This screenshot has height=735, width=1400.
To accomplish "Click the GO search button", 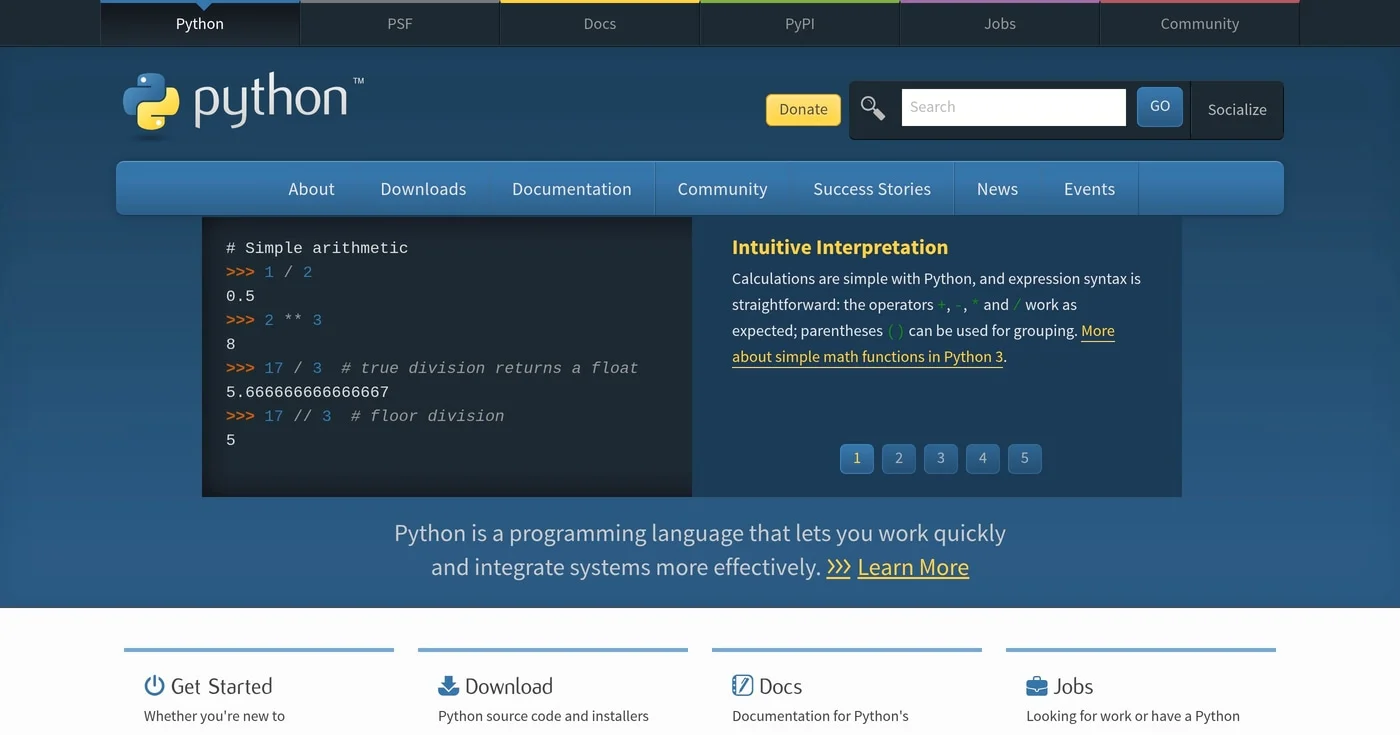I will 1160,106.
